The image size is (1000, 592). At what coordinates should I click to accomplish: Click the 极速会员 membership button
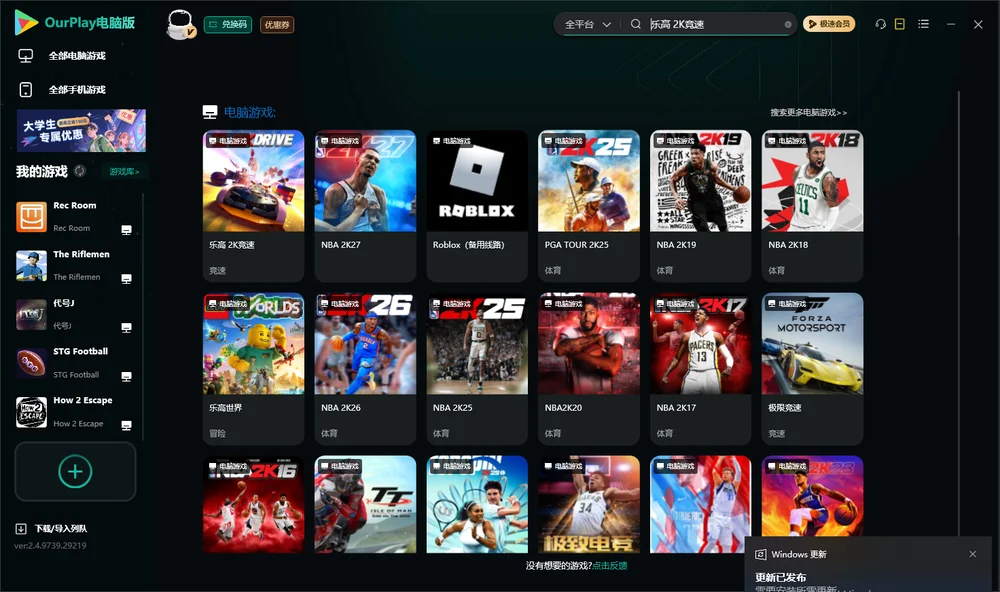(829, 24)
